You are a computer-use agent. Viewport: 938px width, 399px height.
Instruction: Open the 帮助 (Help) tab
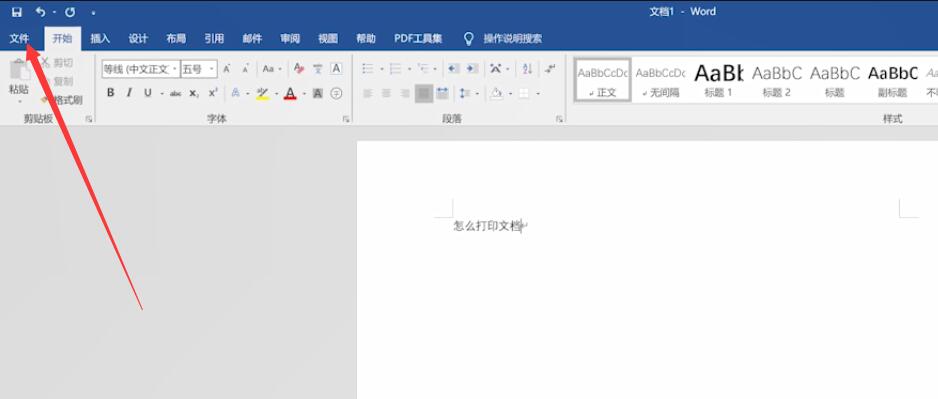[366, 39]
